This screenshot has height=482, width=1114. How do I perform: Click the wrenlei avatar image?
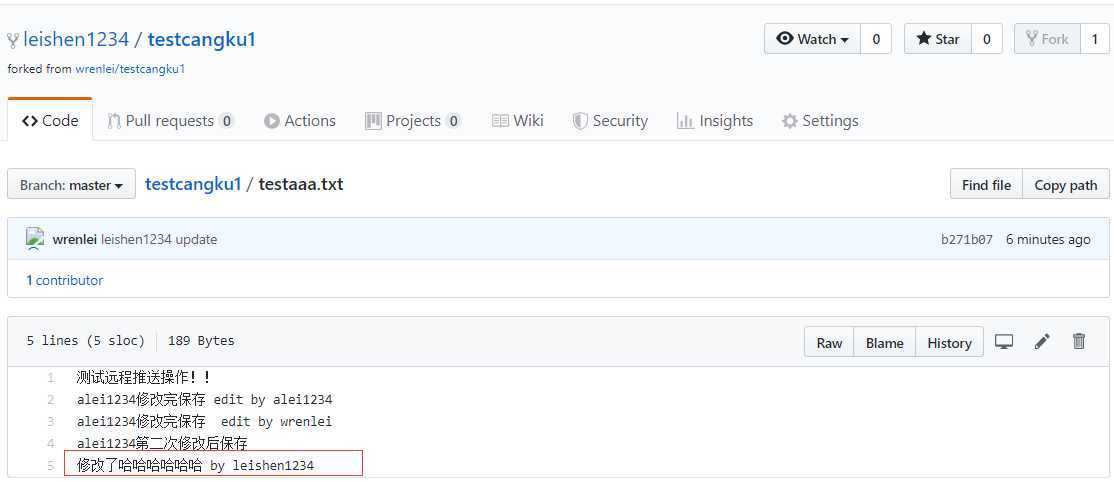[34, 239]
